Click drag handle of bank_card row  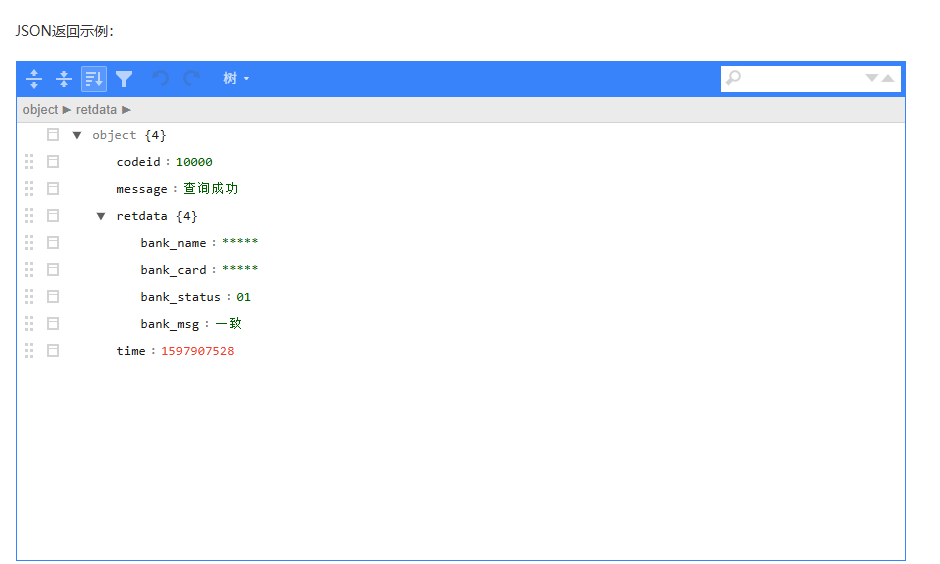29,270
